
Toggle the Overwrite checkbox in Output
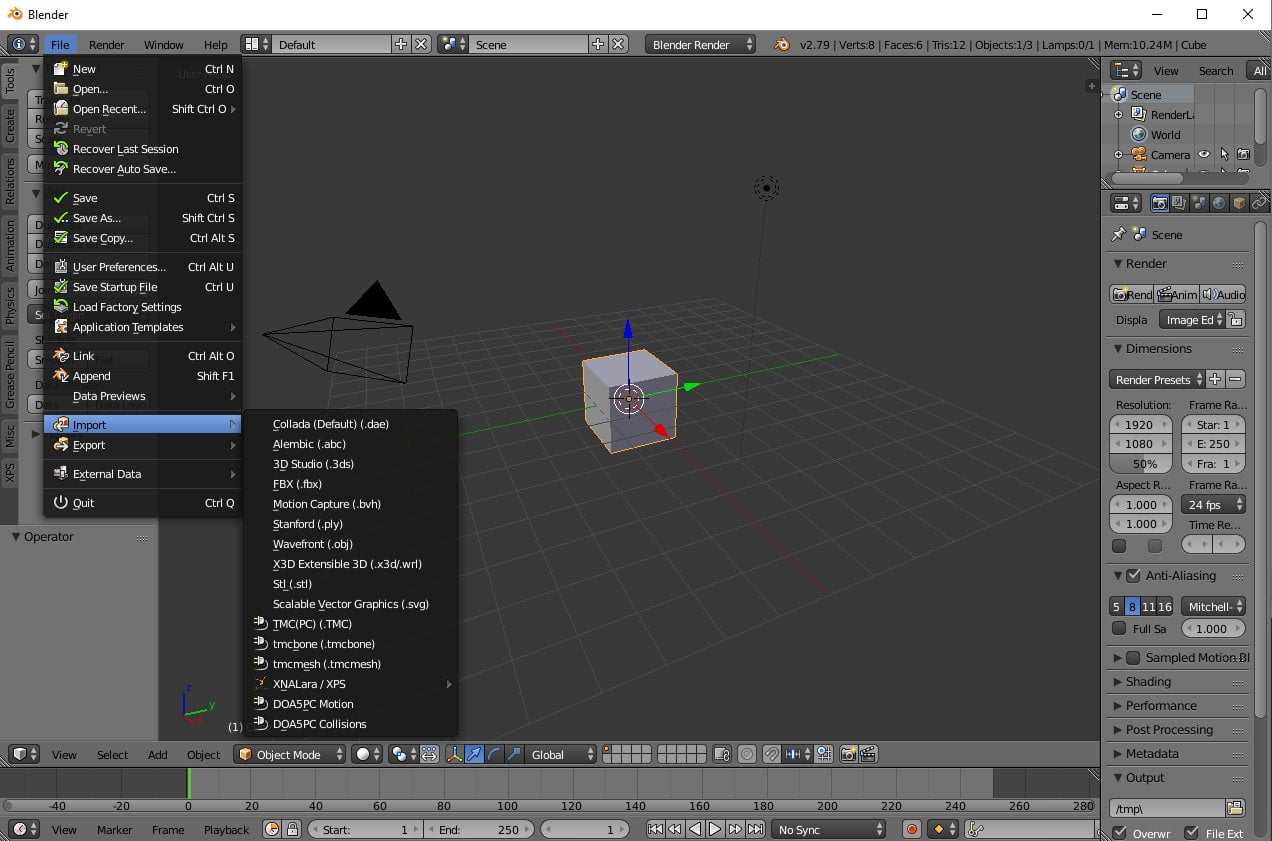1120,833
